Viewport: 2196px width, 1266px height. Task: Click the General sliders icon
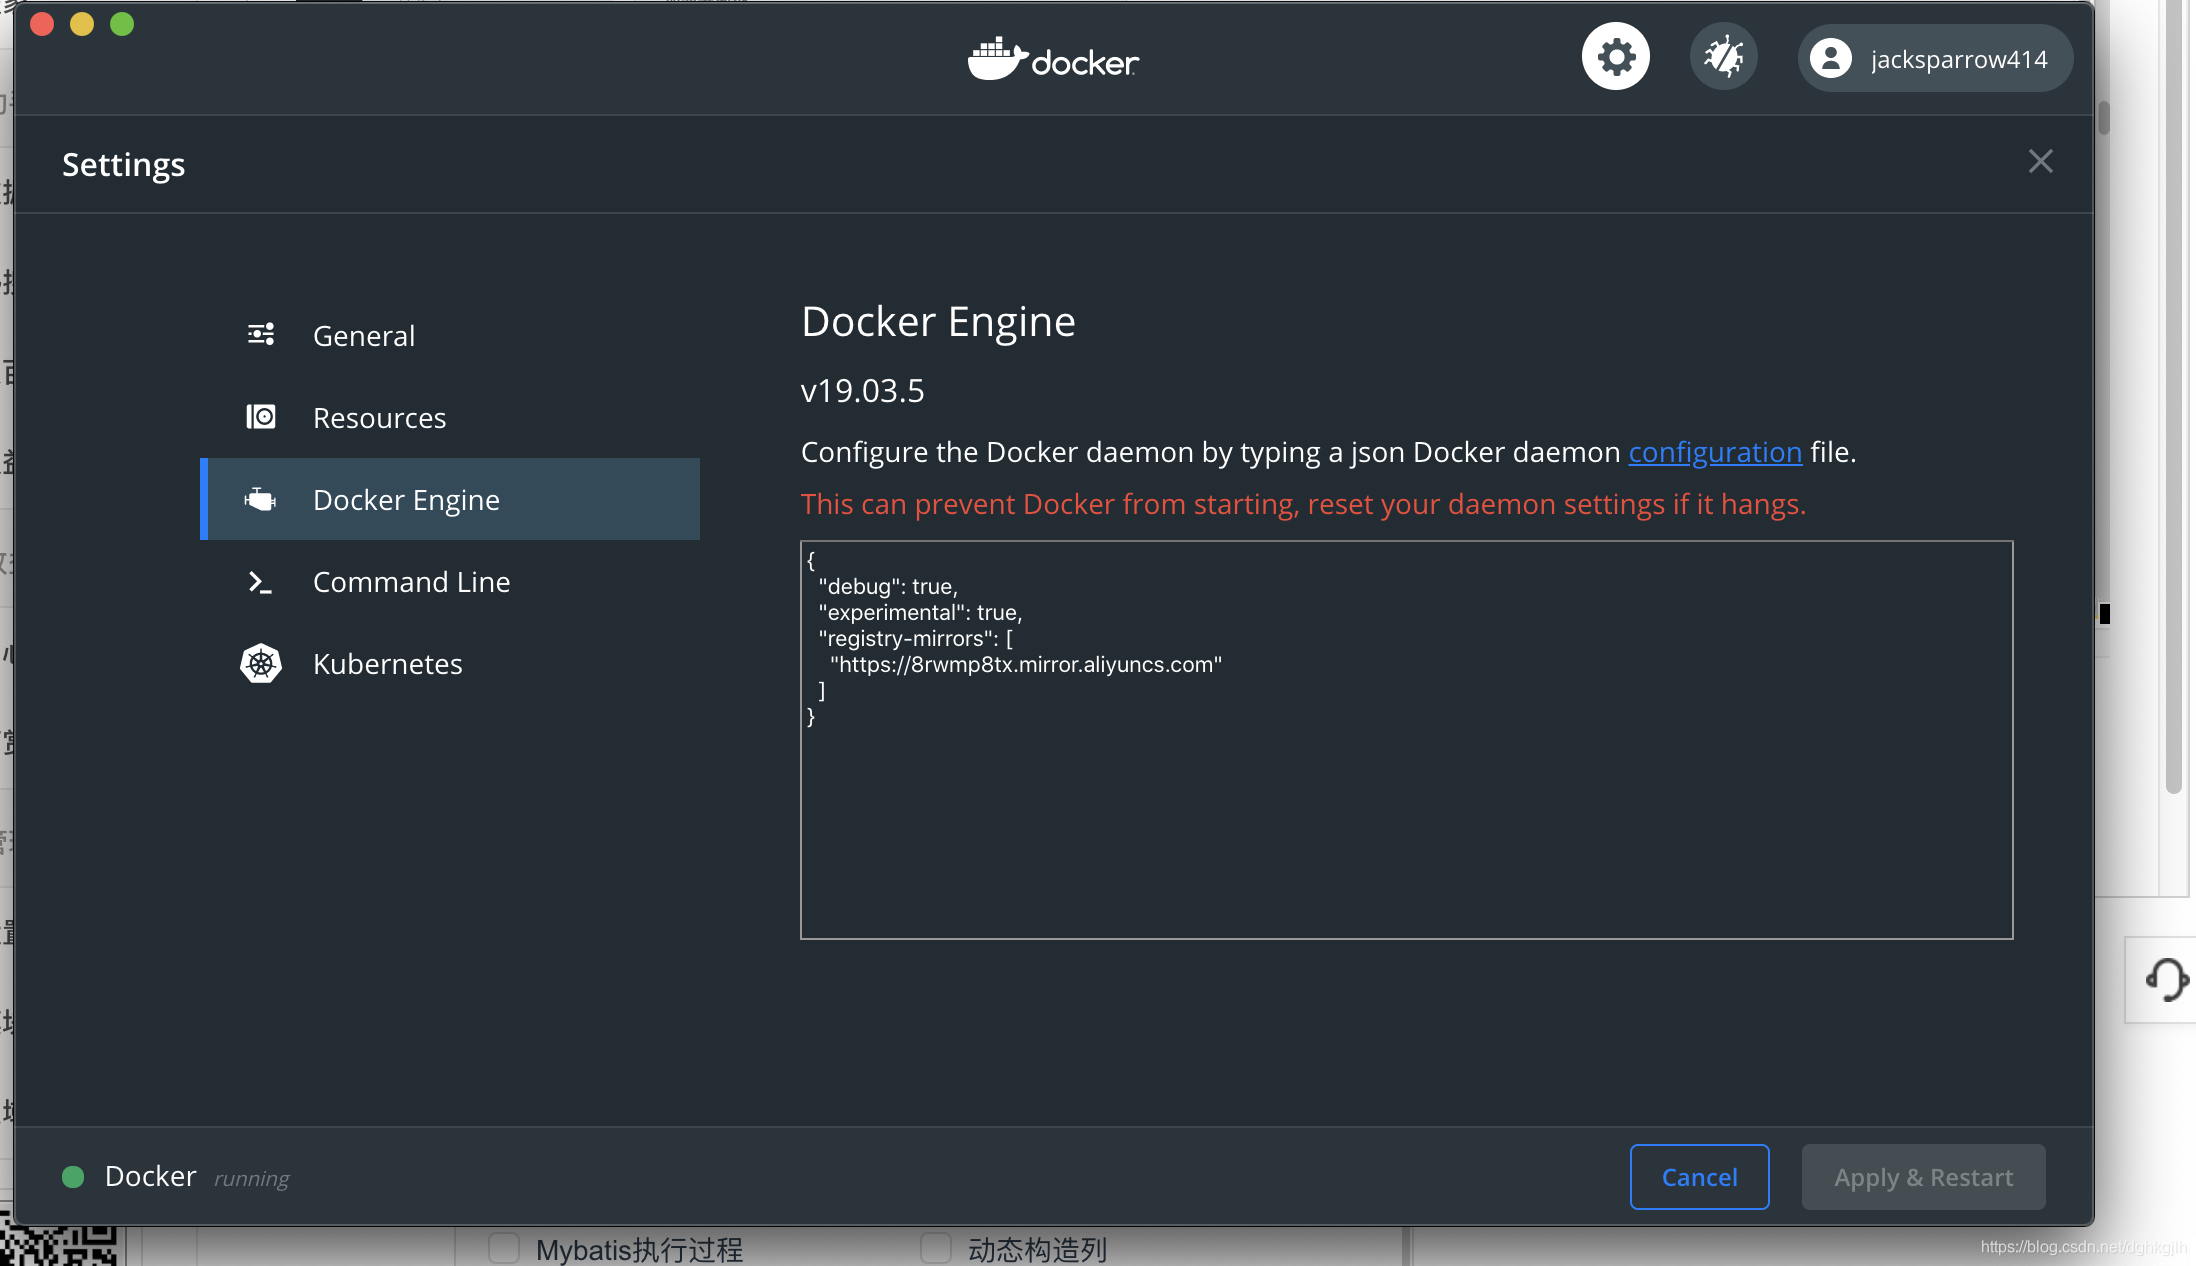(x=261, y=334)
